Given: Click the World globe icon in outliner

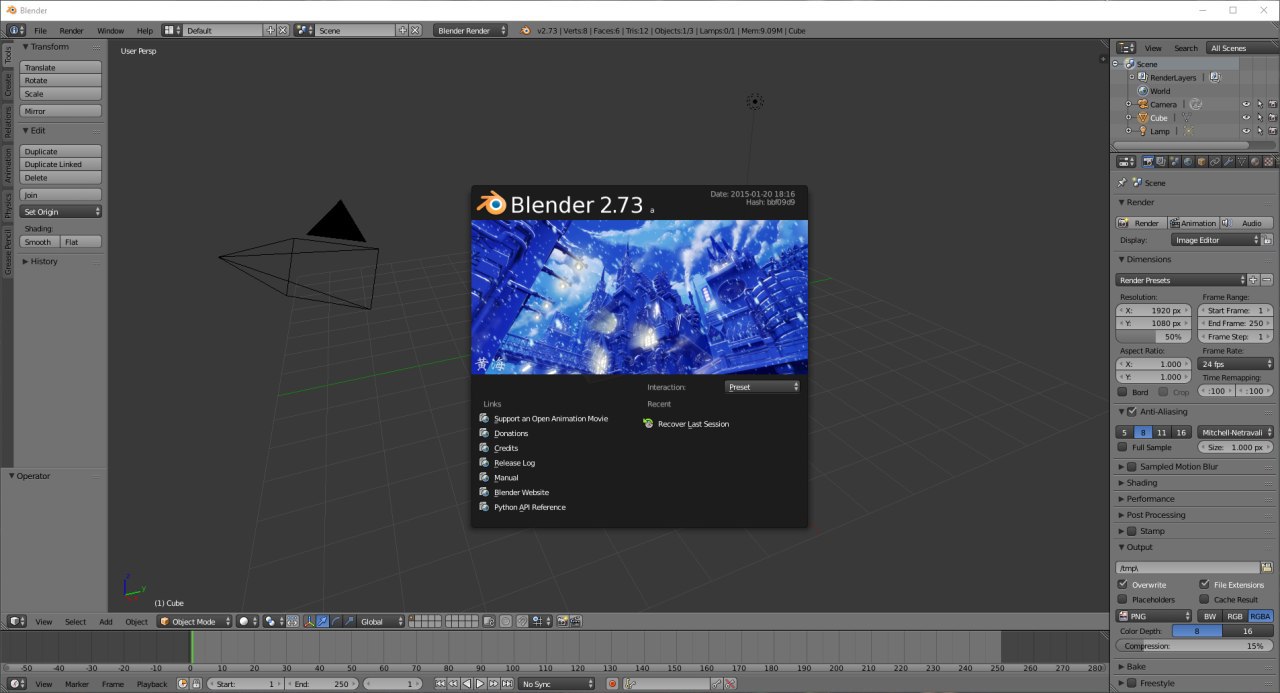Looking at the screenshot, I should click(x=1142, y=91).
